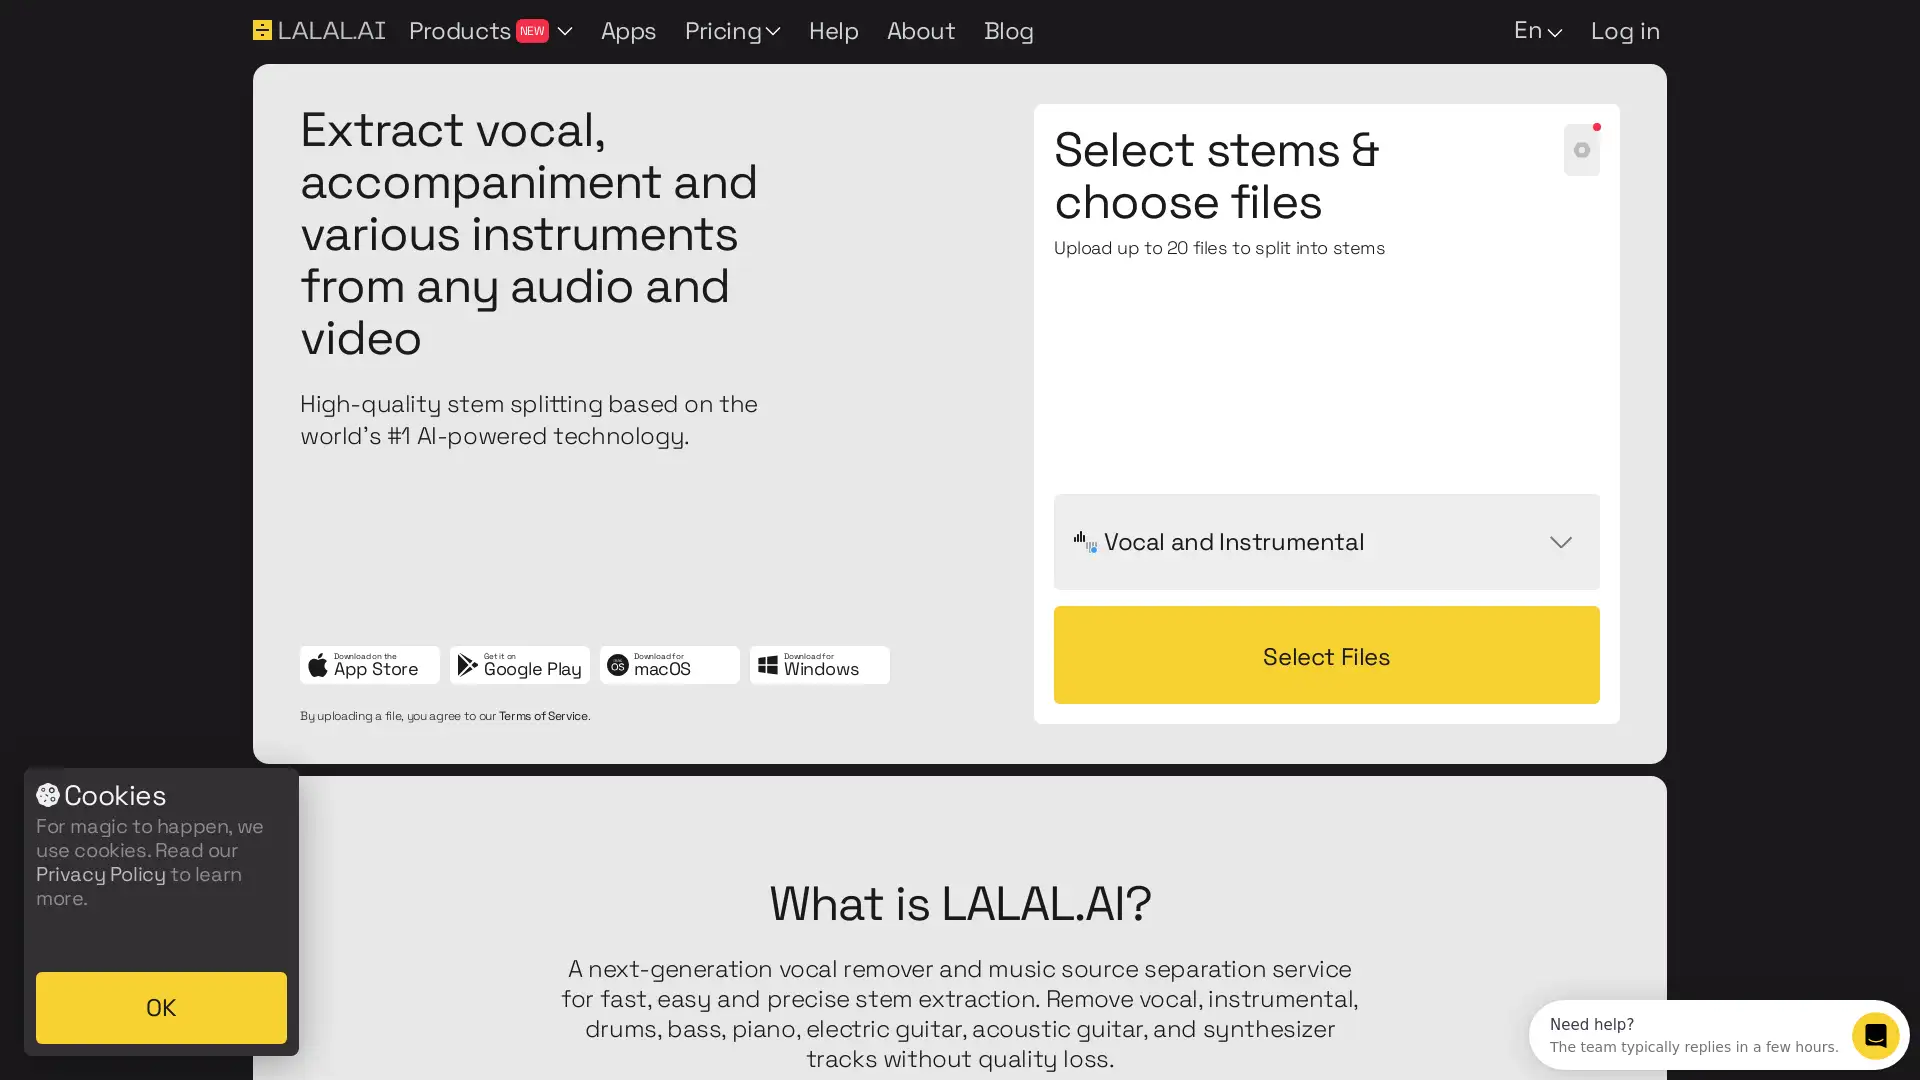Expand the Vocal and Instrumental stem dropdown
Viewport: 1920px width, 1080px height.
point(1325,541)
